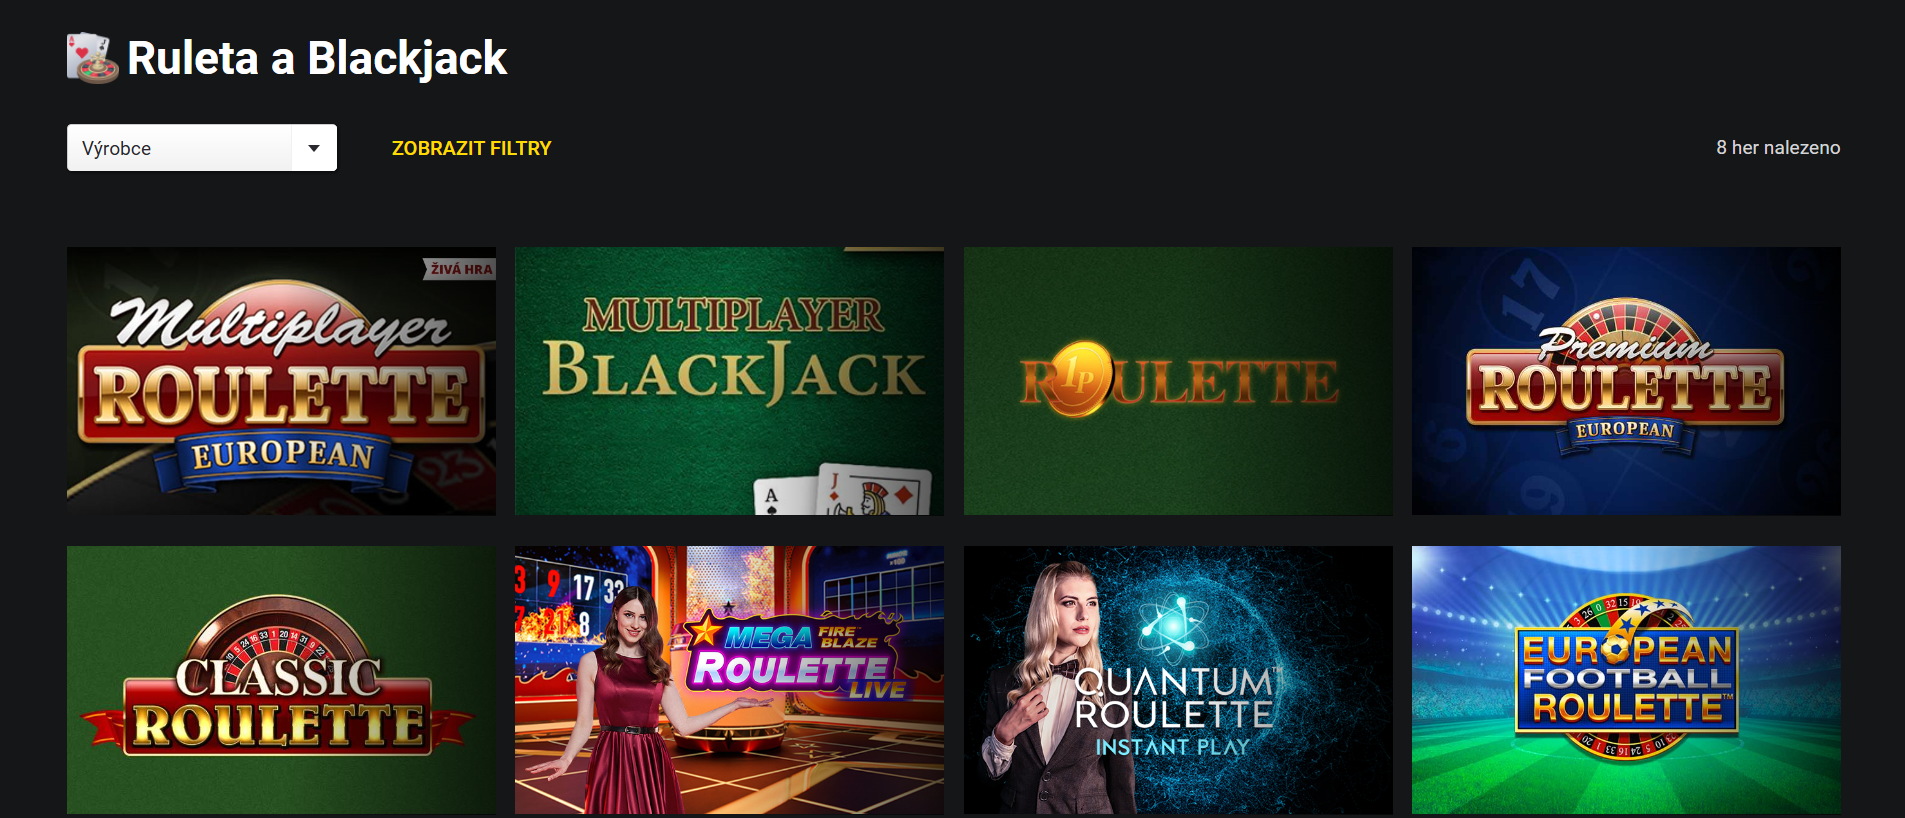
Task: Open Multiplayer Roulette European game
Action: click(281, 381)
